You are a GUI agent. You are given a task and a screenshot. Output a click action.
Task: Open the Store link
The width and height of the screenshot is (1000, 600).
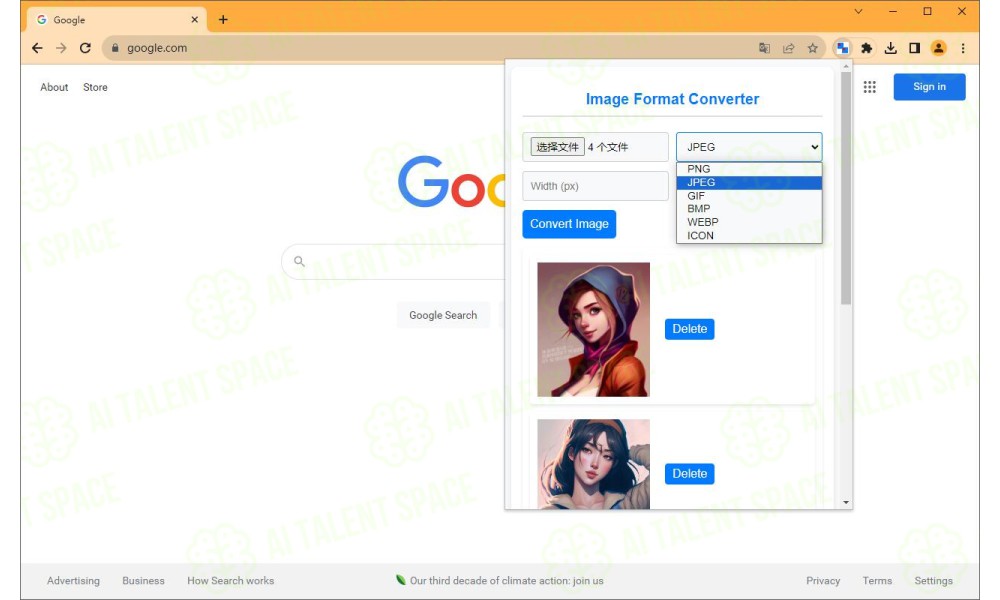[x=95, y=87]
